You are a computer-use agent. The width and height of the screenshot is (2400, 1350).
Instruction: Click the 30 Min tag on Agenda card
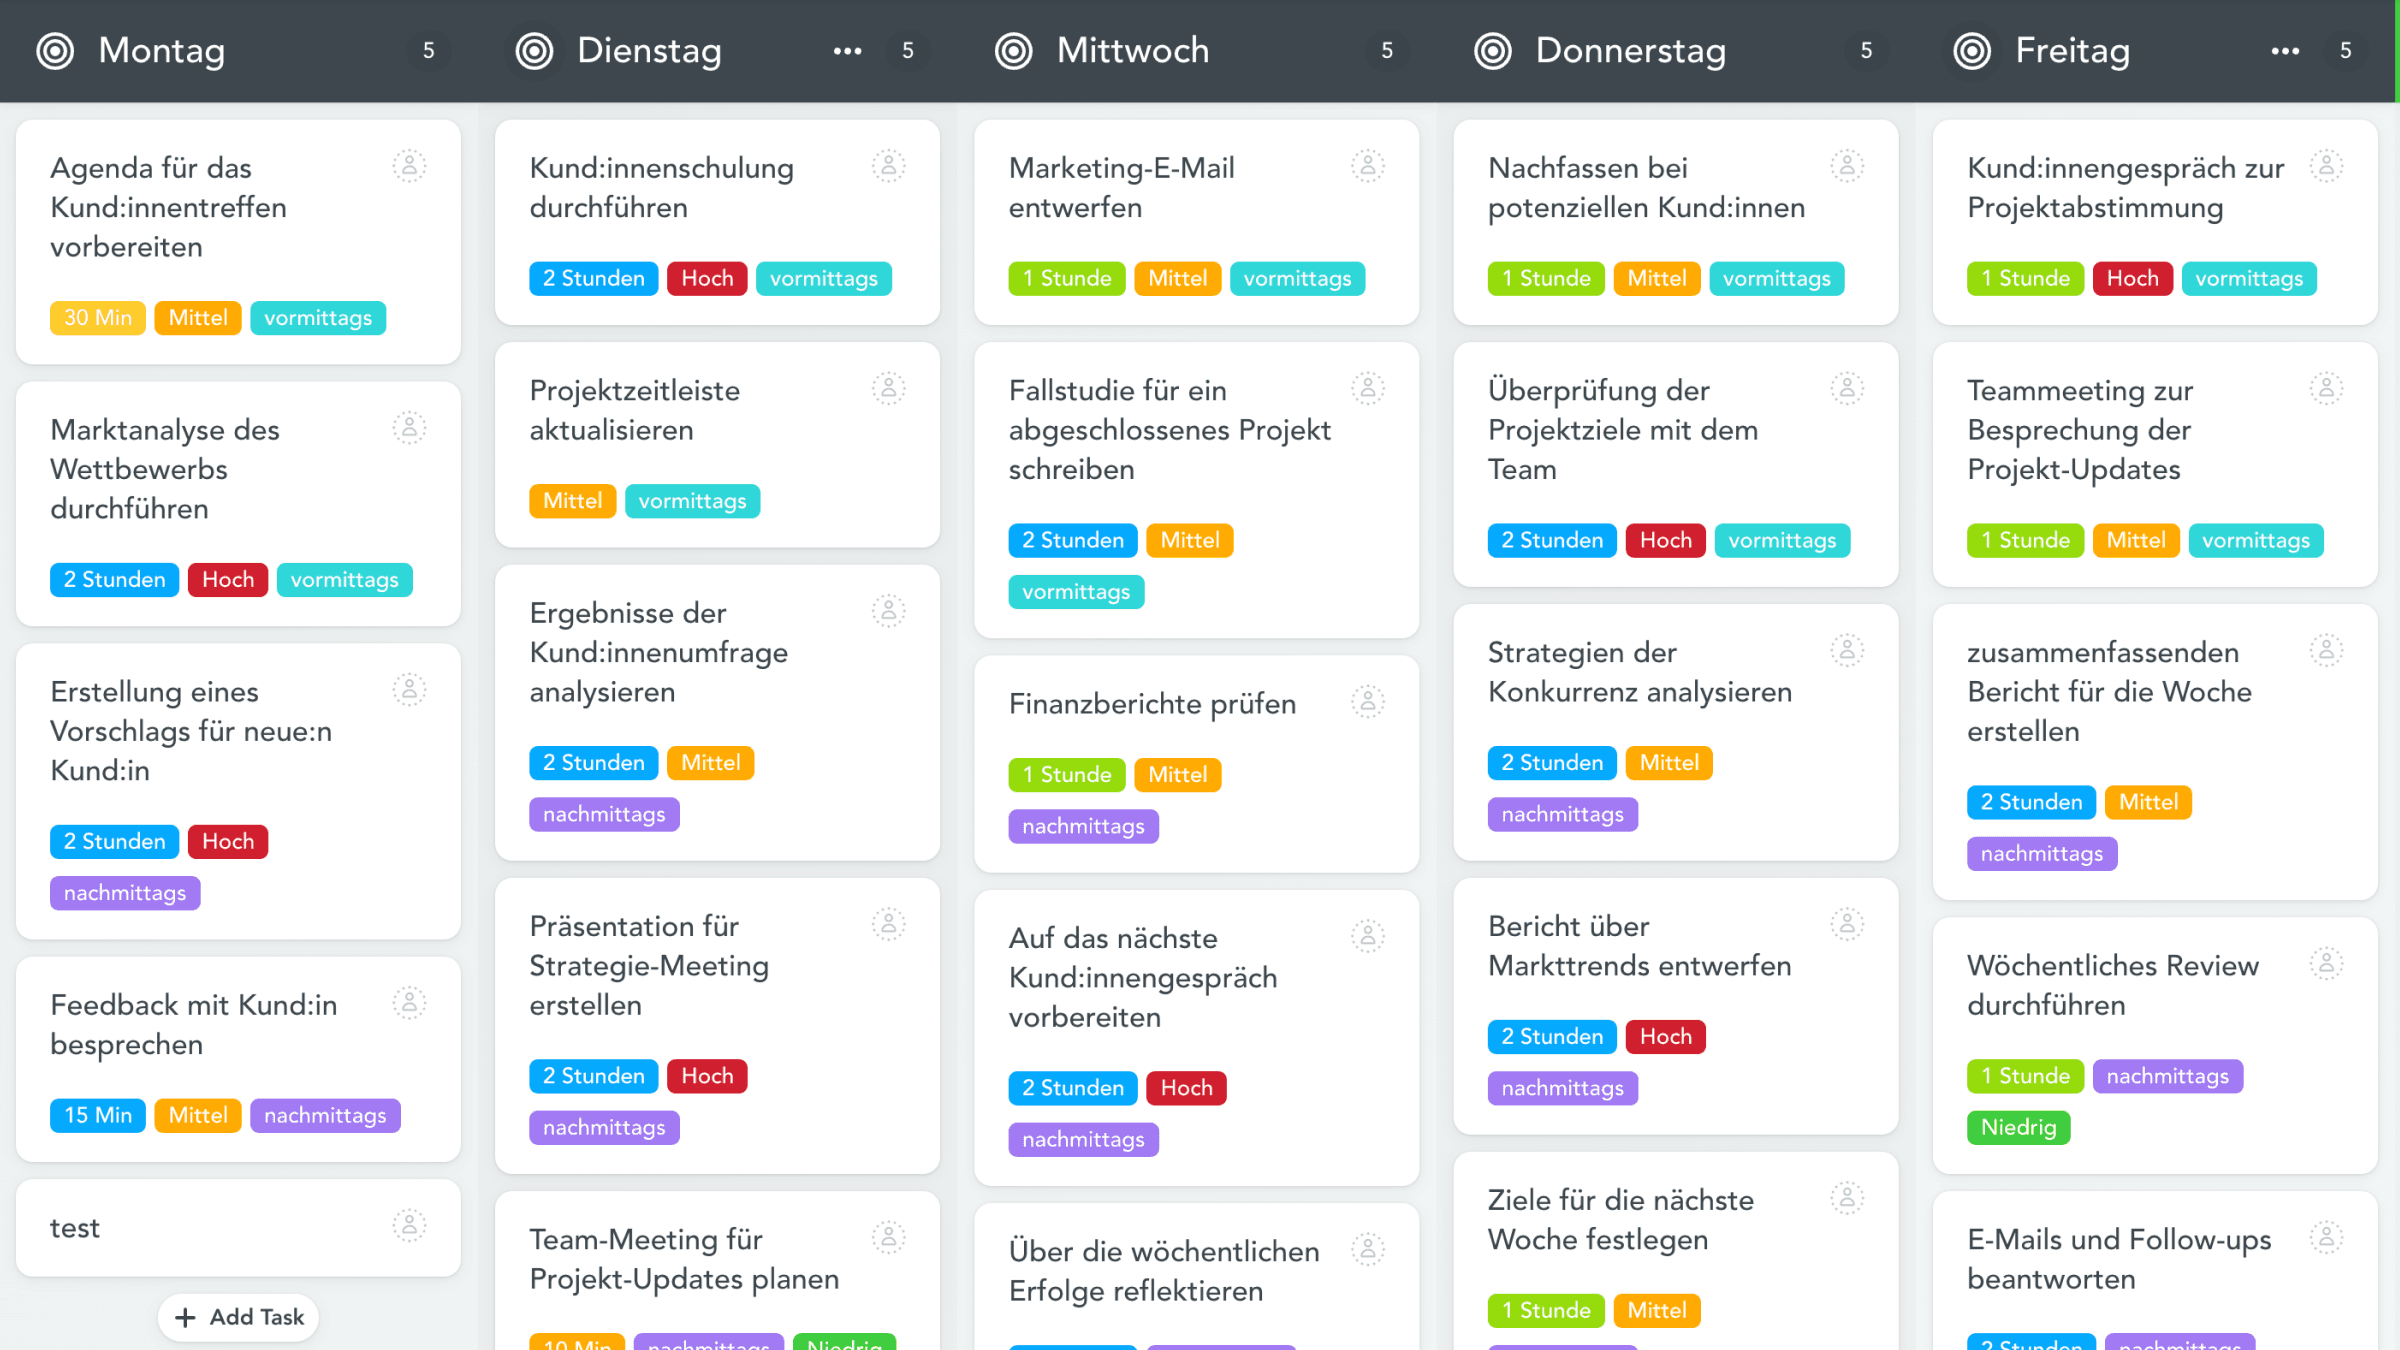[97, 318]
